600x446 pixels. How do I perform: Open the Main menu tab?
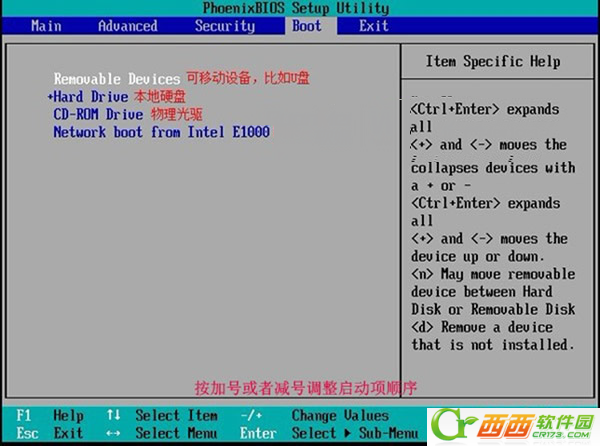coord(46,26)
